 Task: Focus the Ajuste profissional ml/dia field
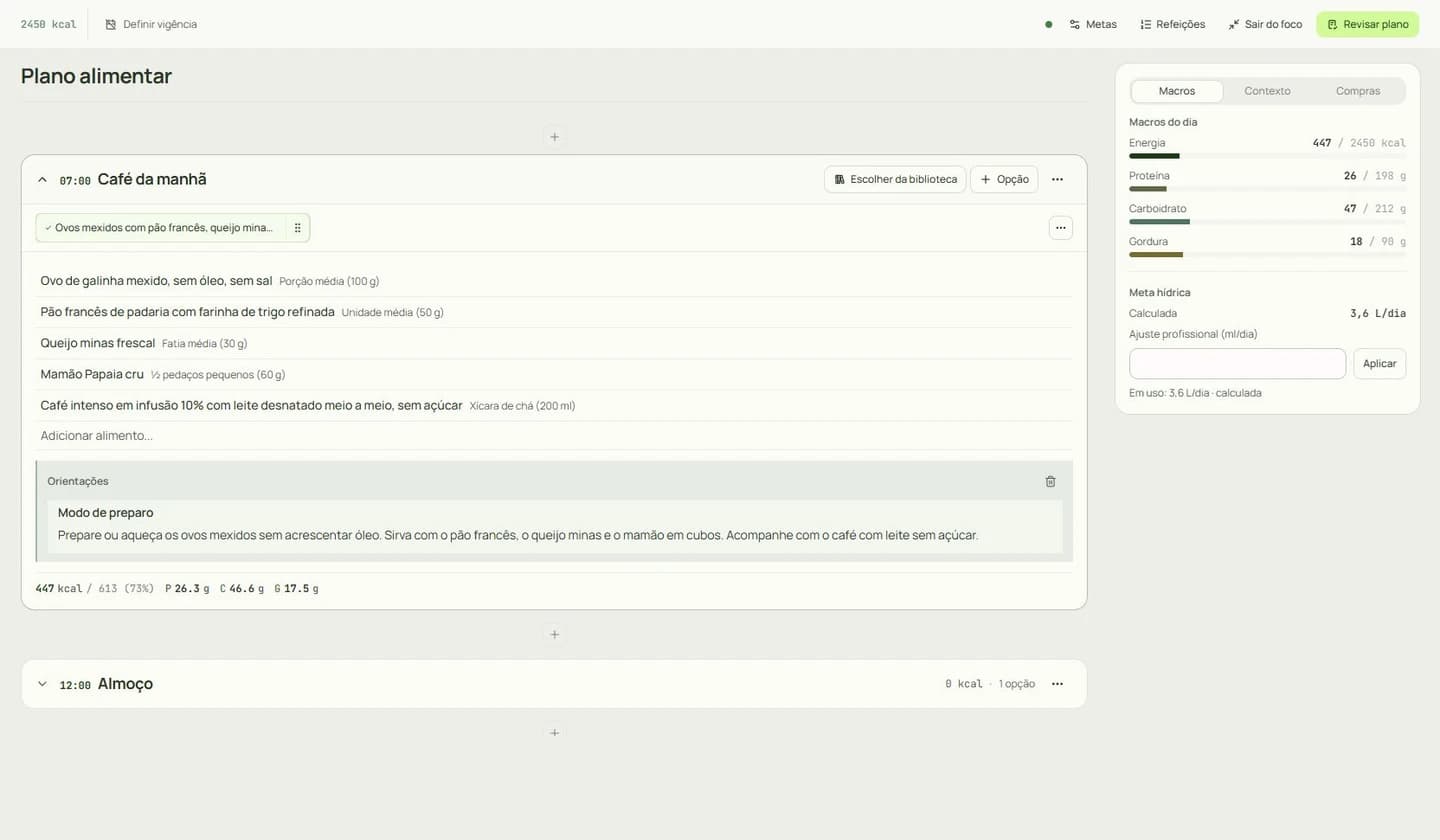click(1237, 364)
